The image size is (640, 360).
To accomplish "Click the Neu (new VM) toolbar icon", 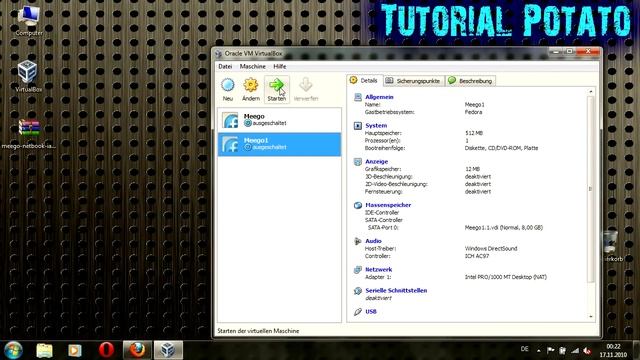I will coord(228,89).
